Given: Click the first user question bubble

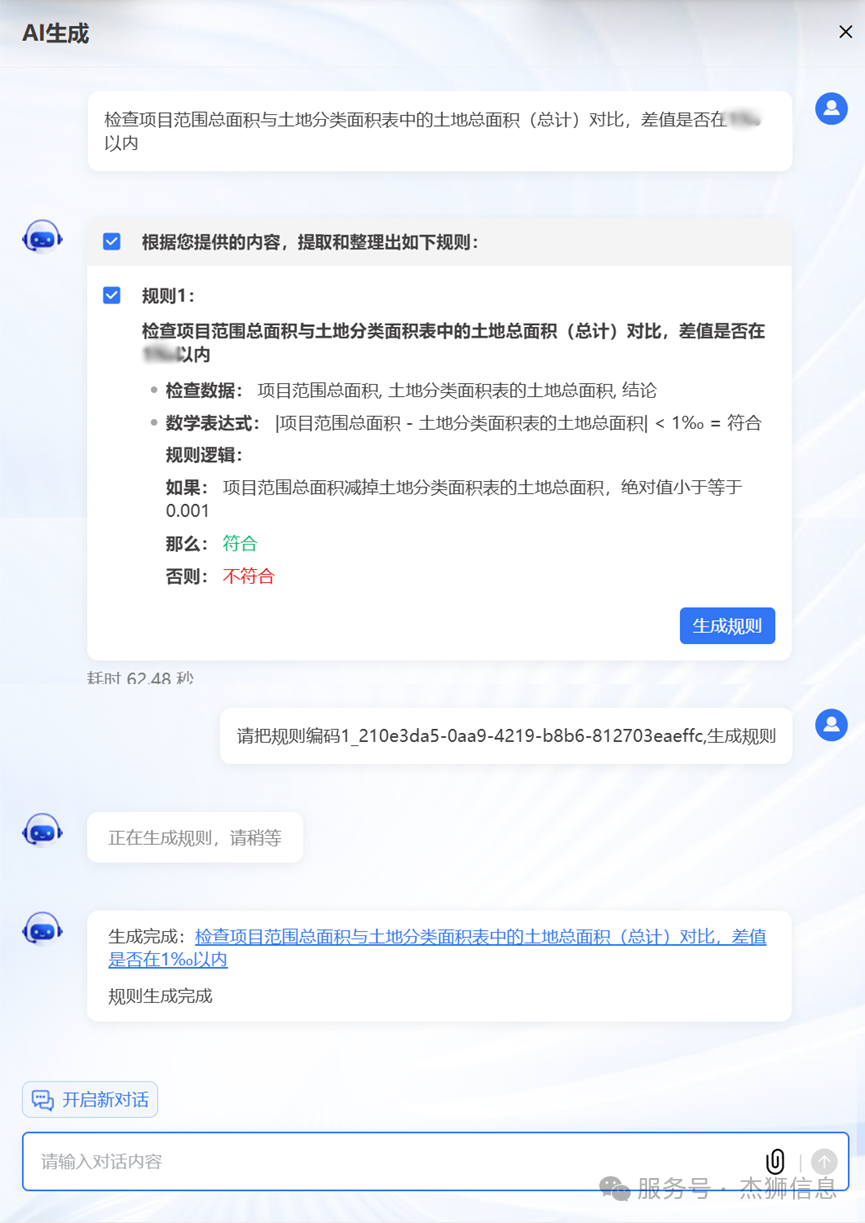Looking at the screenshot, I should tap(440, 131).
